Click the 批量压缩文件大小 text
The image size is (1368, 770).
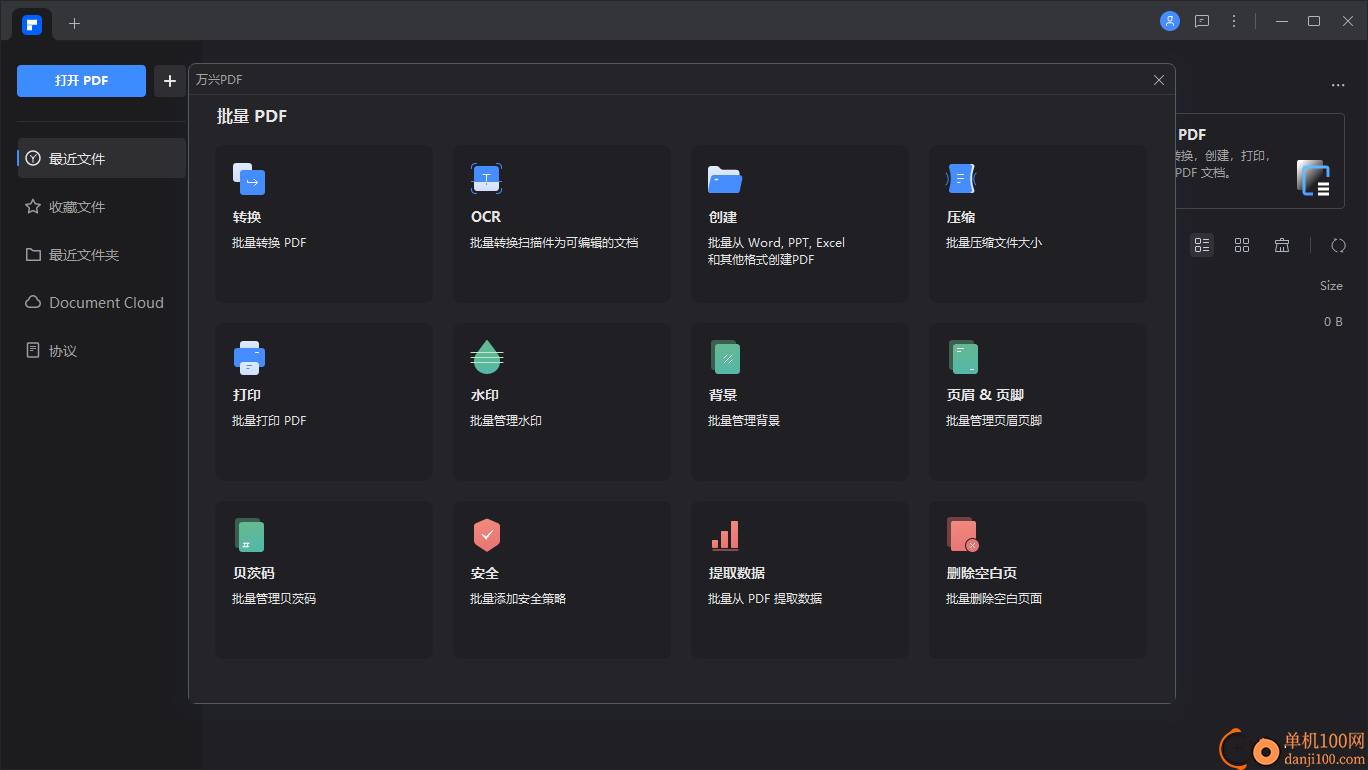coord(994,243)
